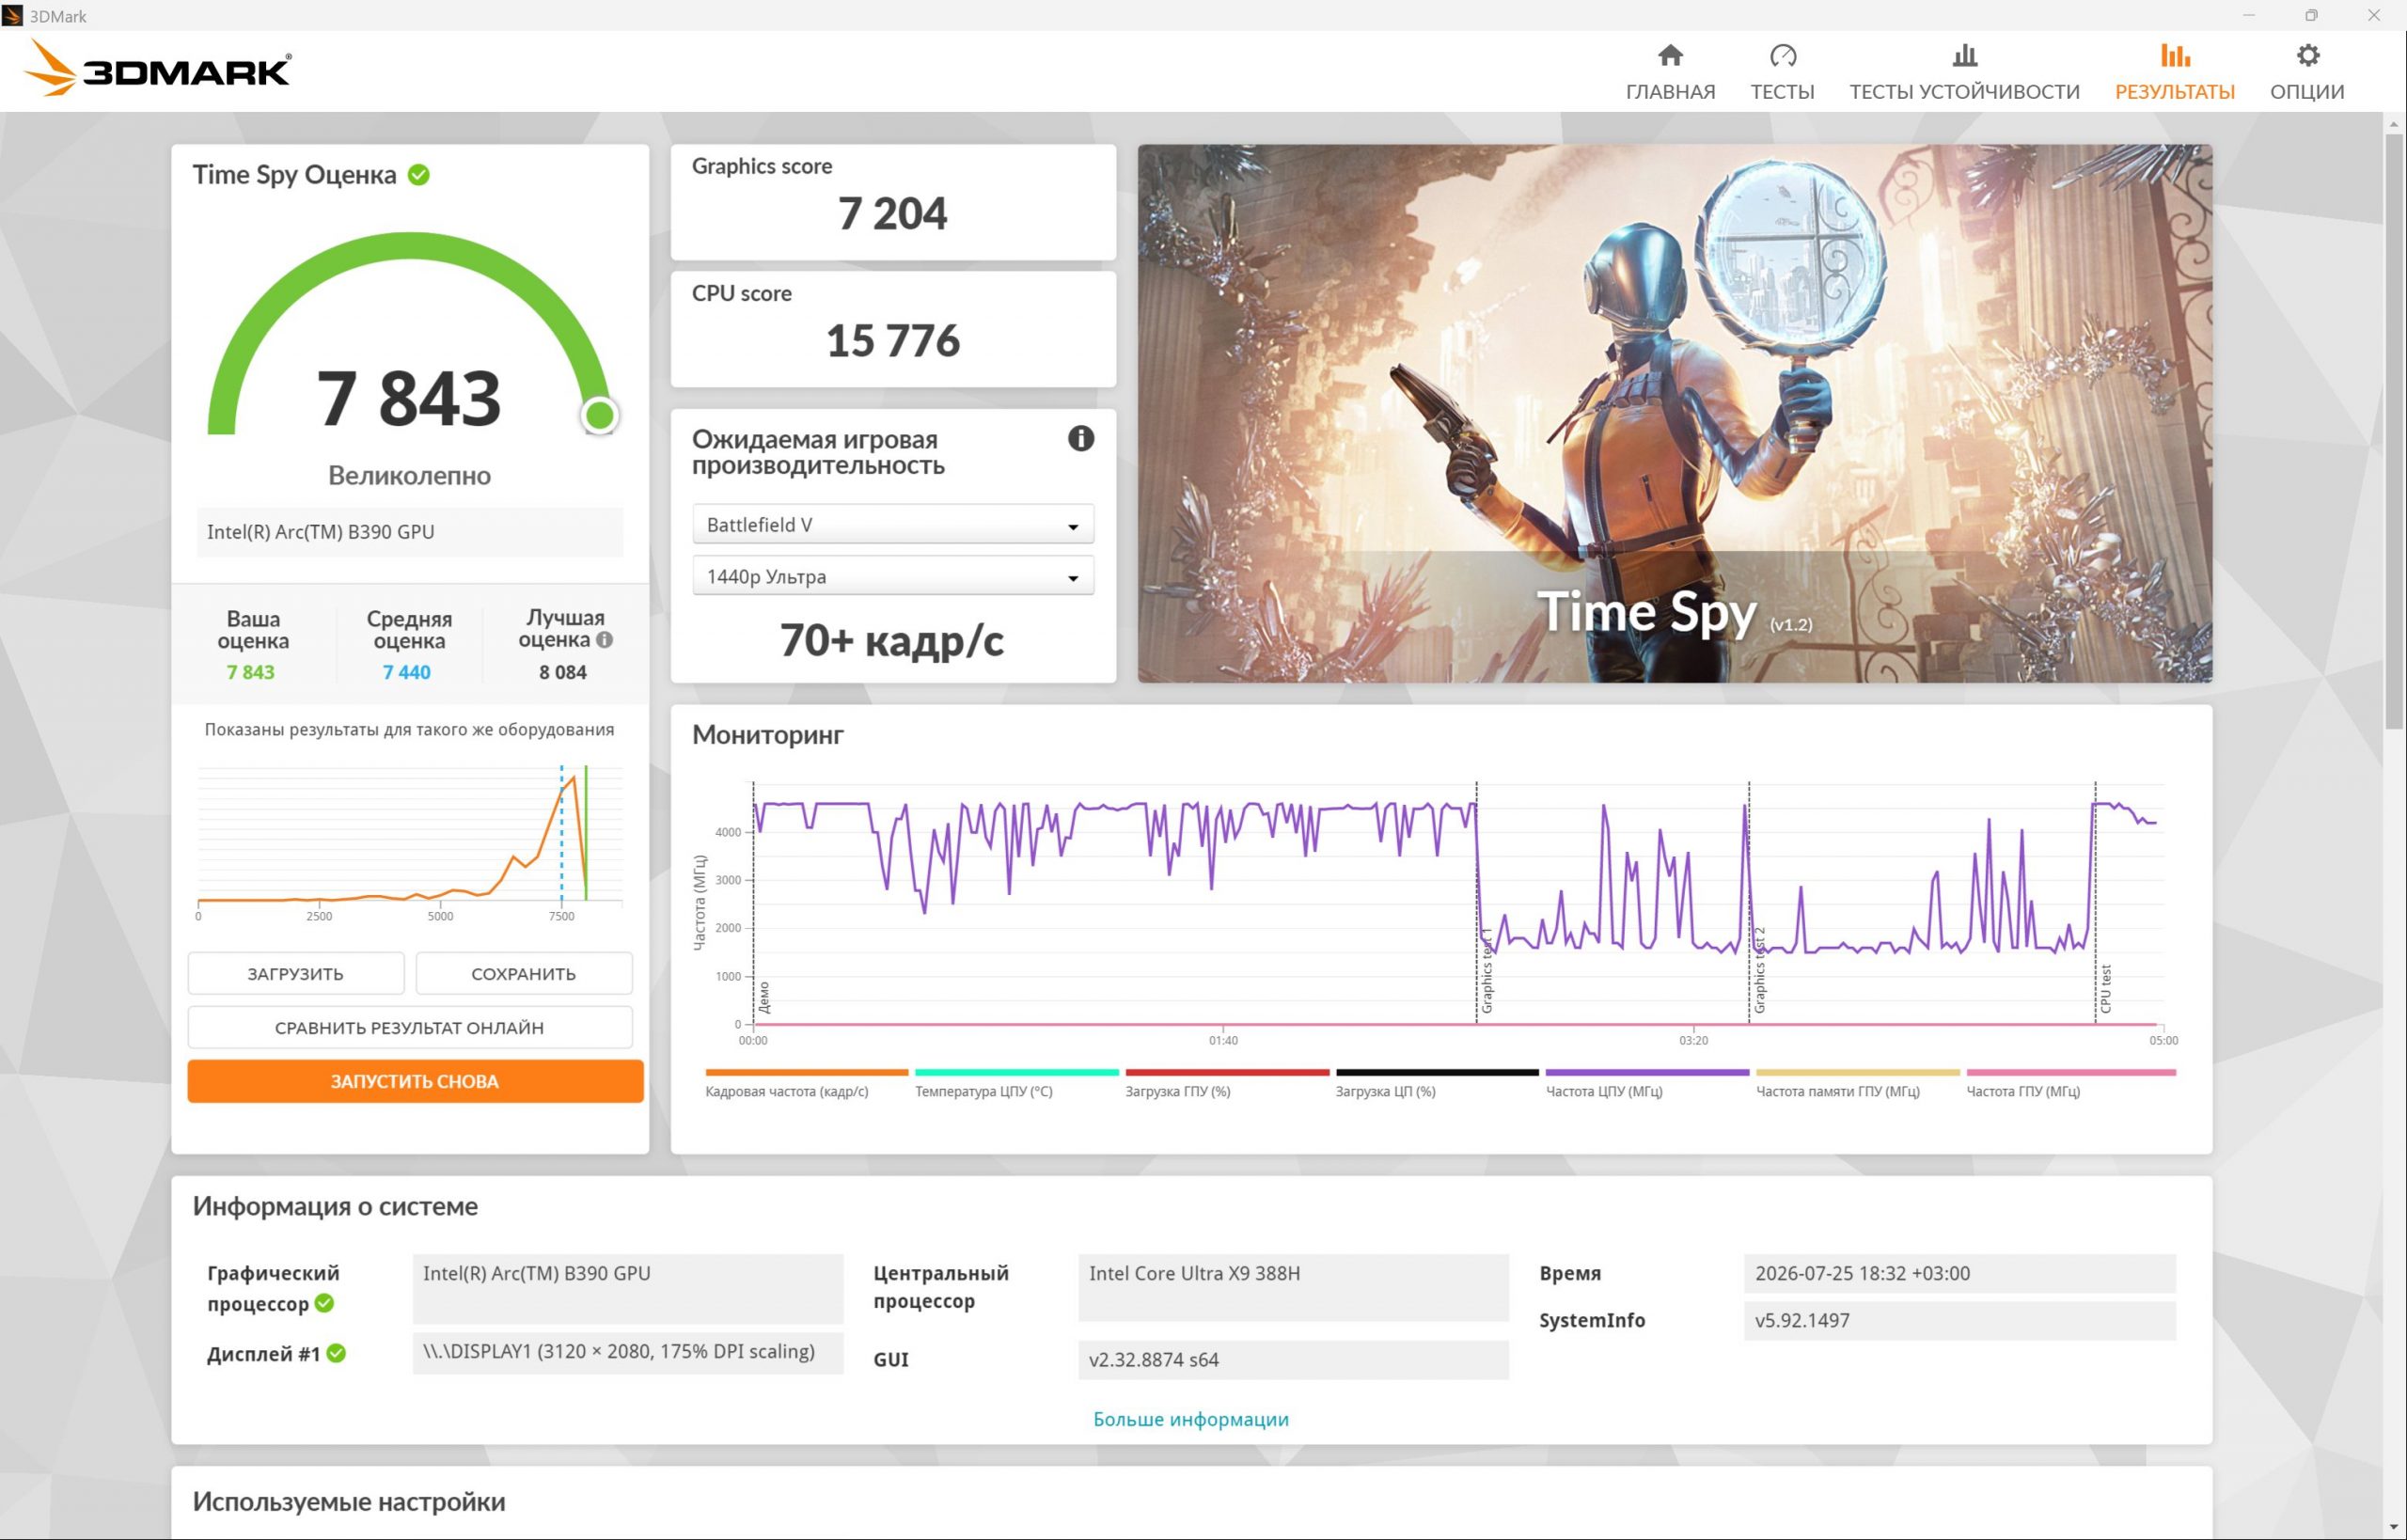
Task: Click the Graphics test 2 timeline marker
Action: pyautogui.click(x=1760, y=970)
